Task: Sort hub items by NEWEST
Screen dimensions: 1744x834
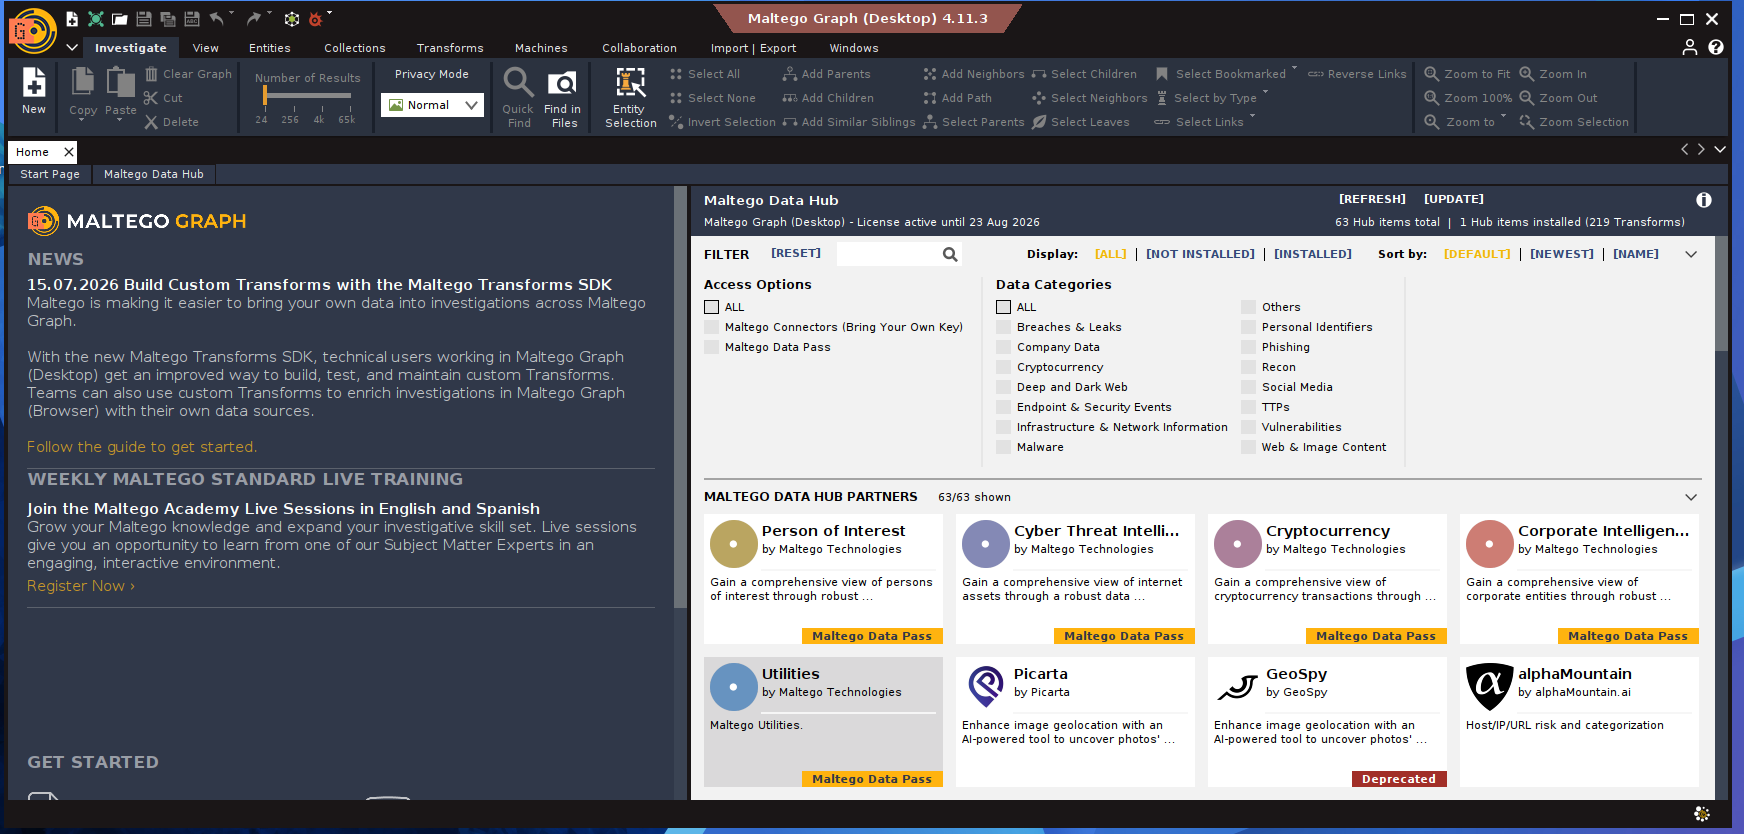Action: coord(1562,254)
